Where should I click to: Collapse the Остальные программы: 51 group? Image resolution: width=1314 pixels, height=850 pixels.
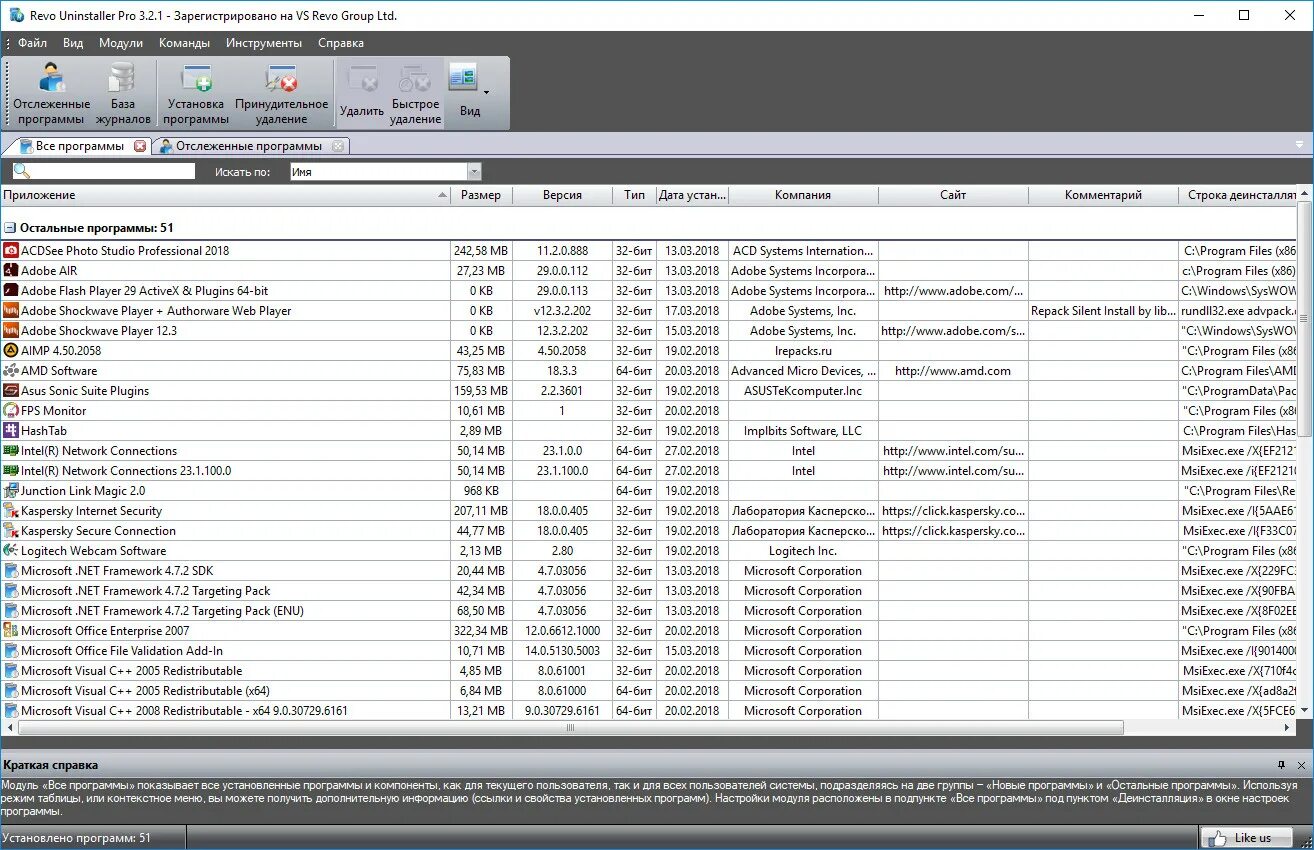click(10, 228)
